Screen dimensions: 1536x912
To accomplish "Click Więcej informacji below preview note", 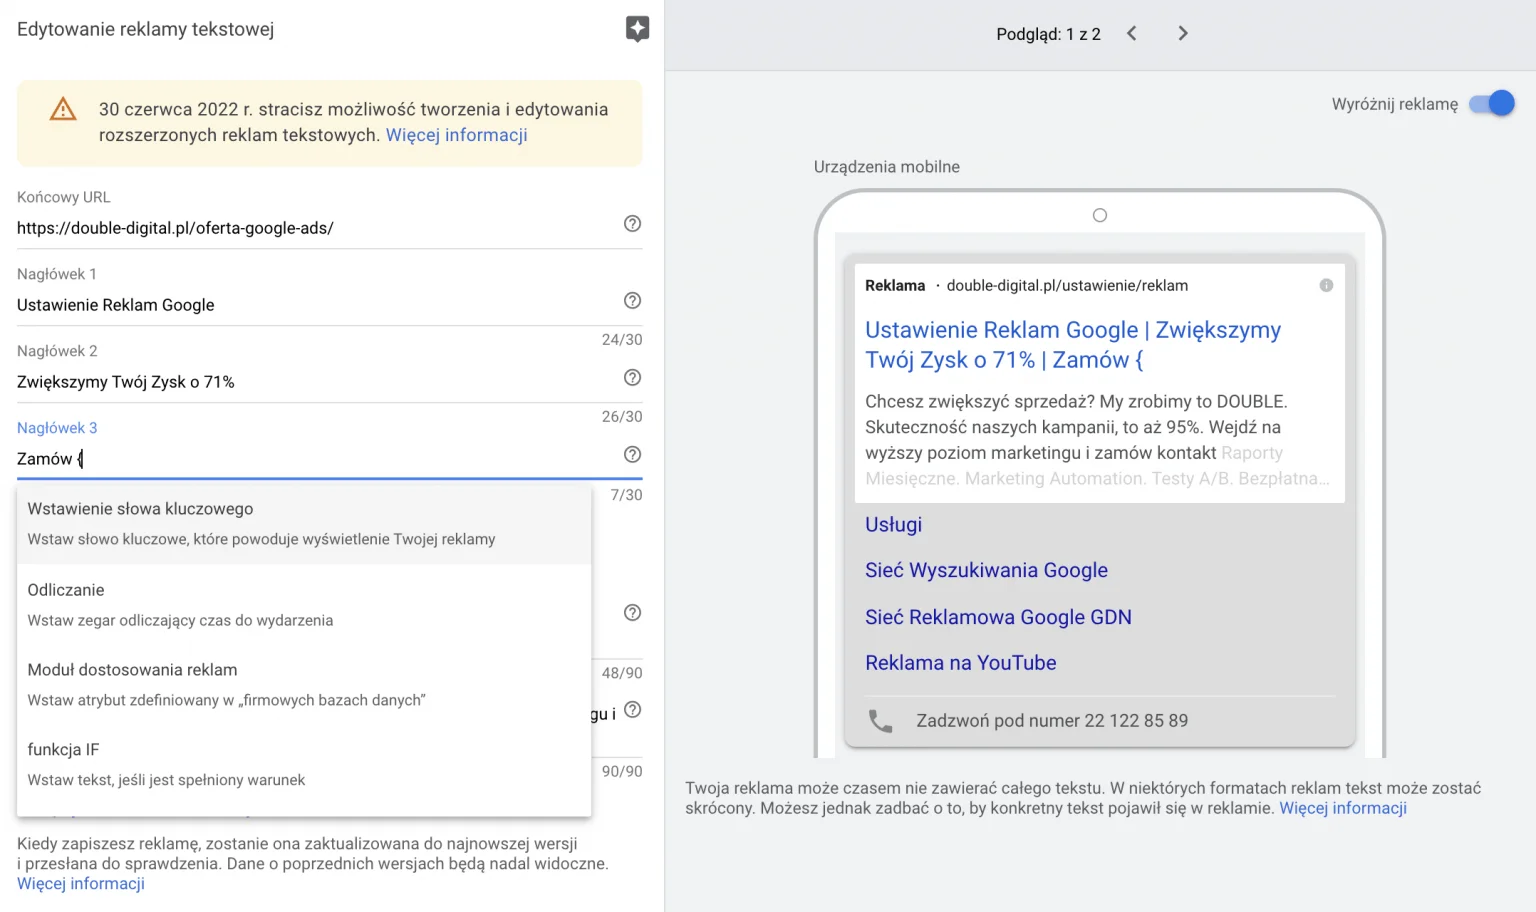I will tap(1342, 808).
